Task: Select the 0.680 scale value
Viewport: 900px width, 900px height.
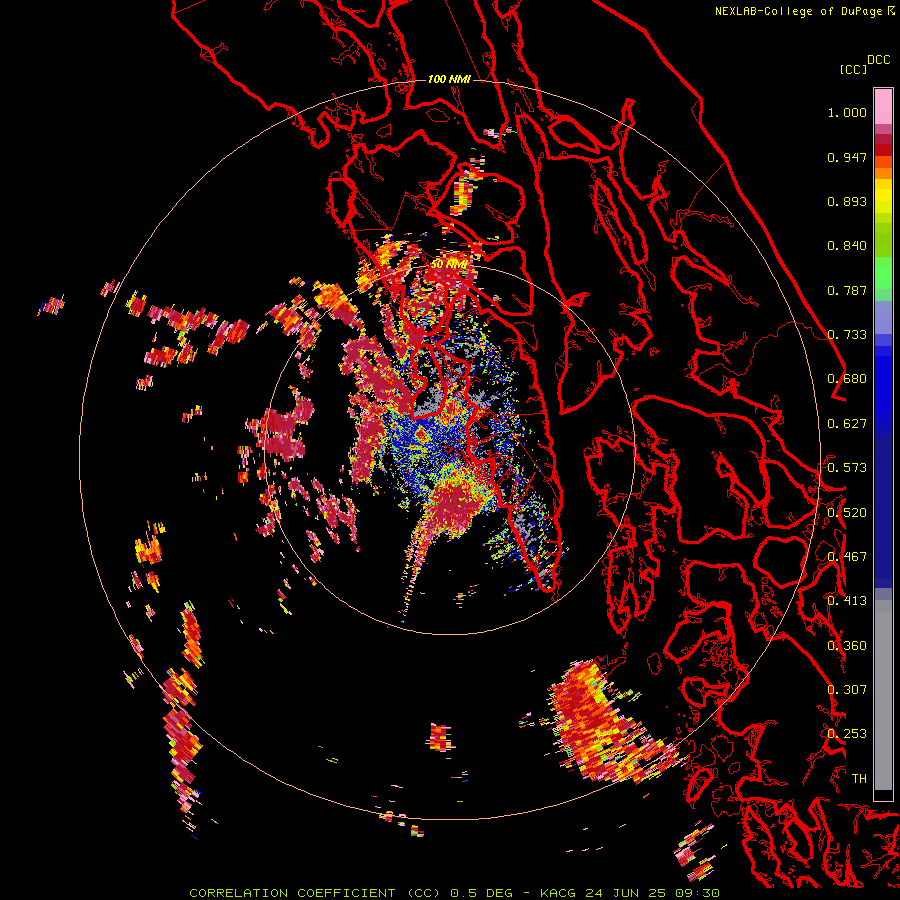Action: (847, 379)
